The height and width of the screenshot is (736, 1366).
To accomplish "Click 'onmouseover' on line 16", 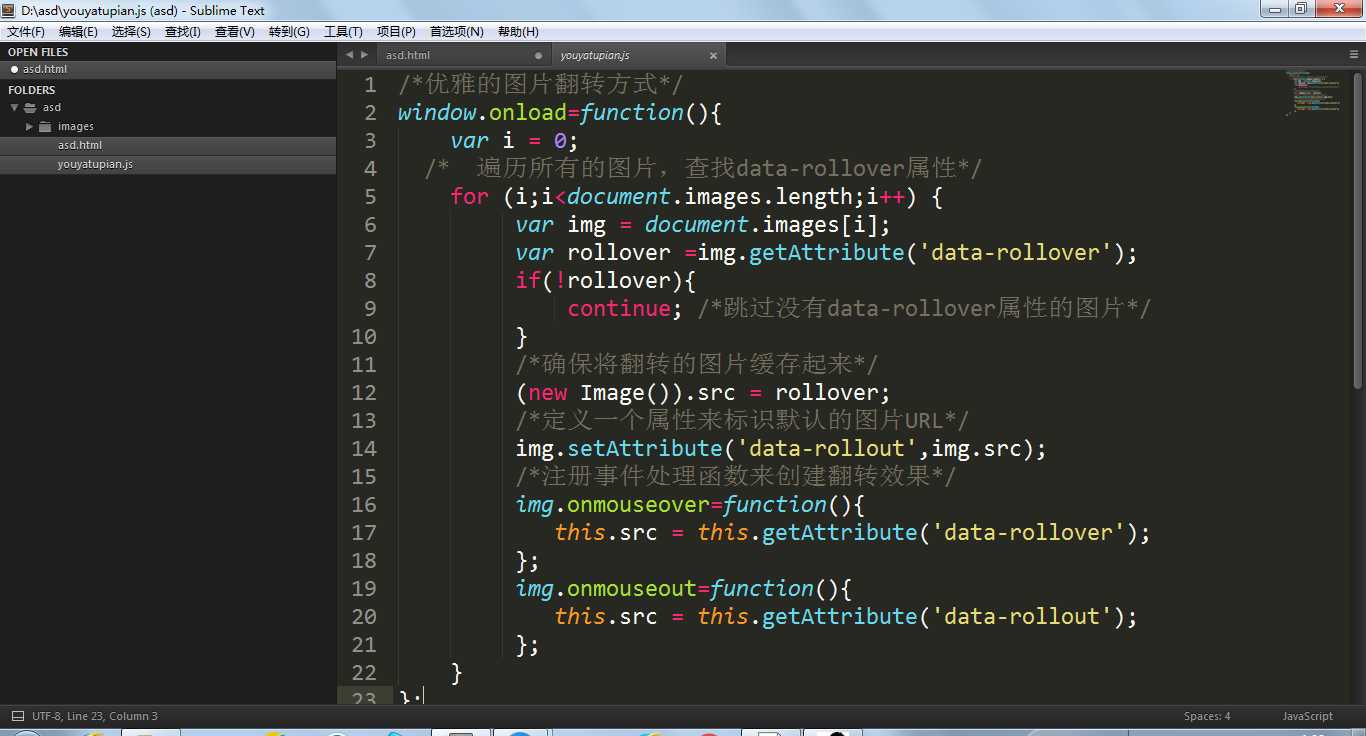I will click(x=638, y=505).
